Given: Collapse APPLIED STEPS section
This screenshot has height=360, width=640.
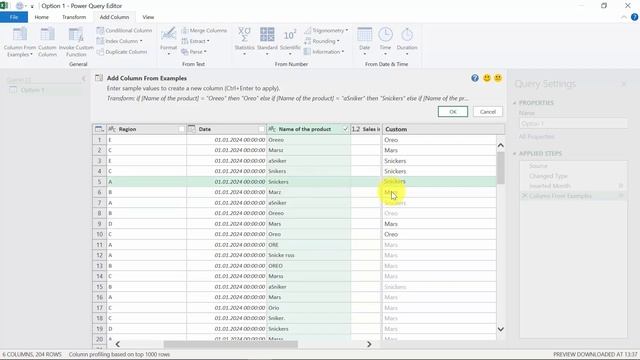Looking at the screenshot, I should 514,153.
